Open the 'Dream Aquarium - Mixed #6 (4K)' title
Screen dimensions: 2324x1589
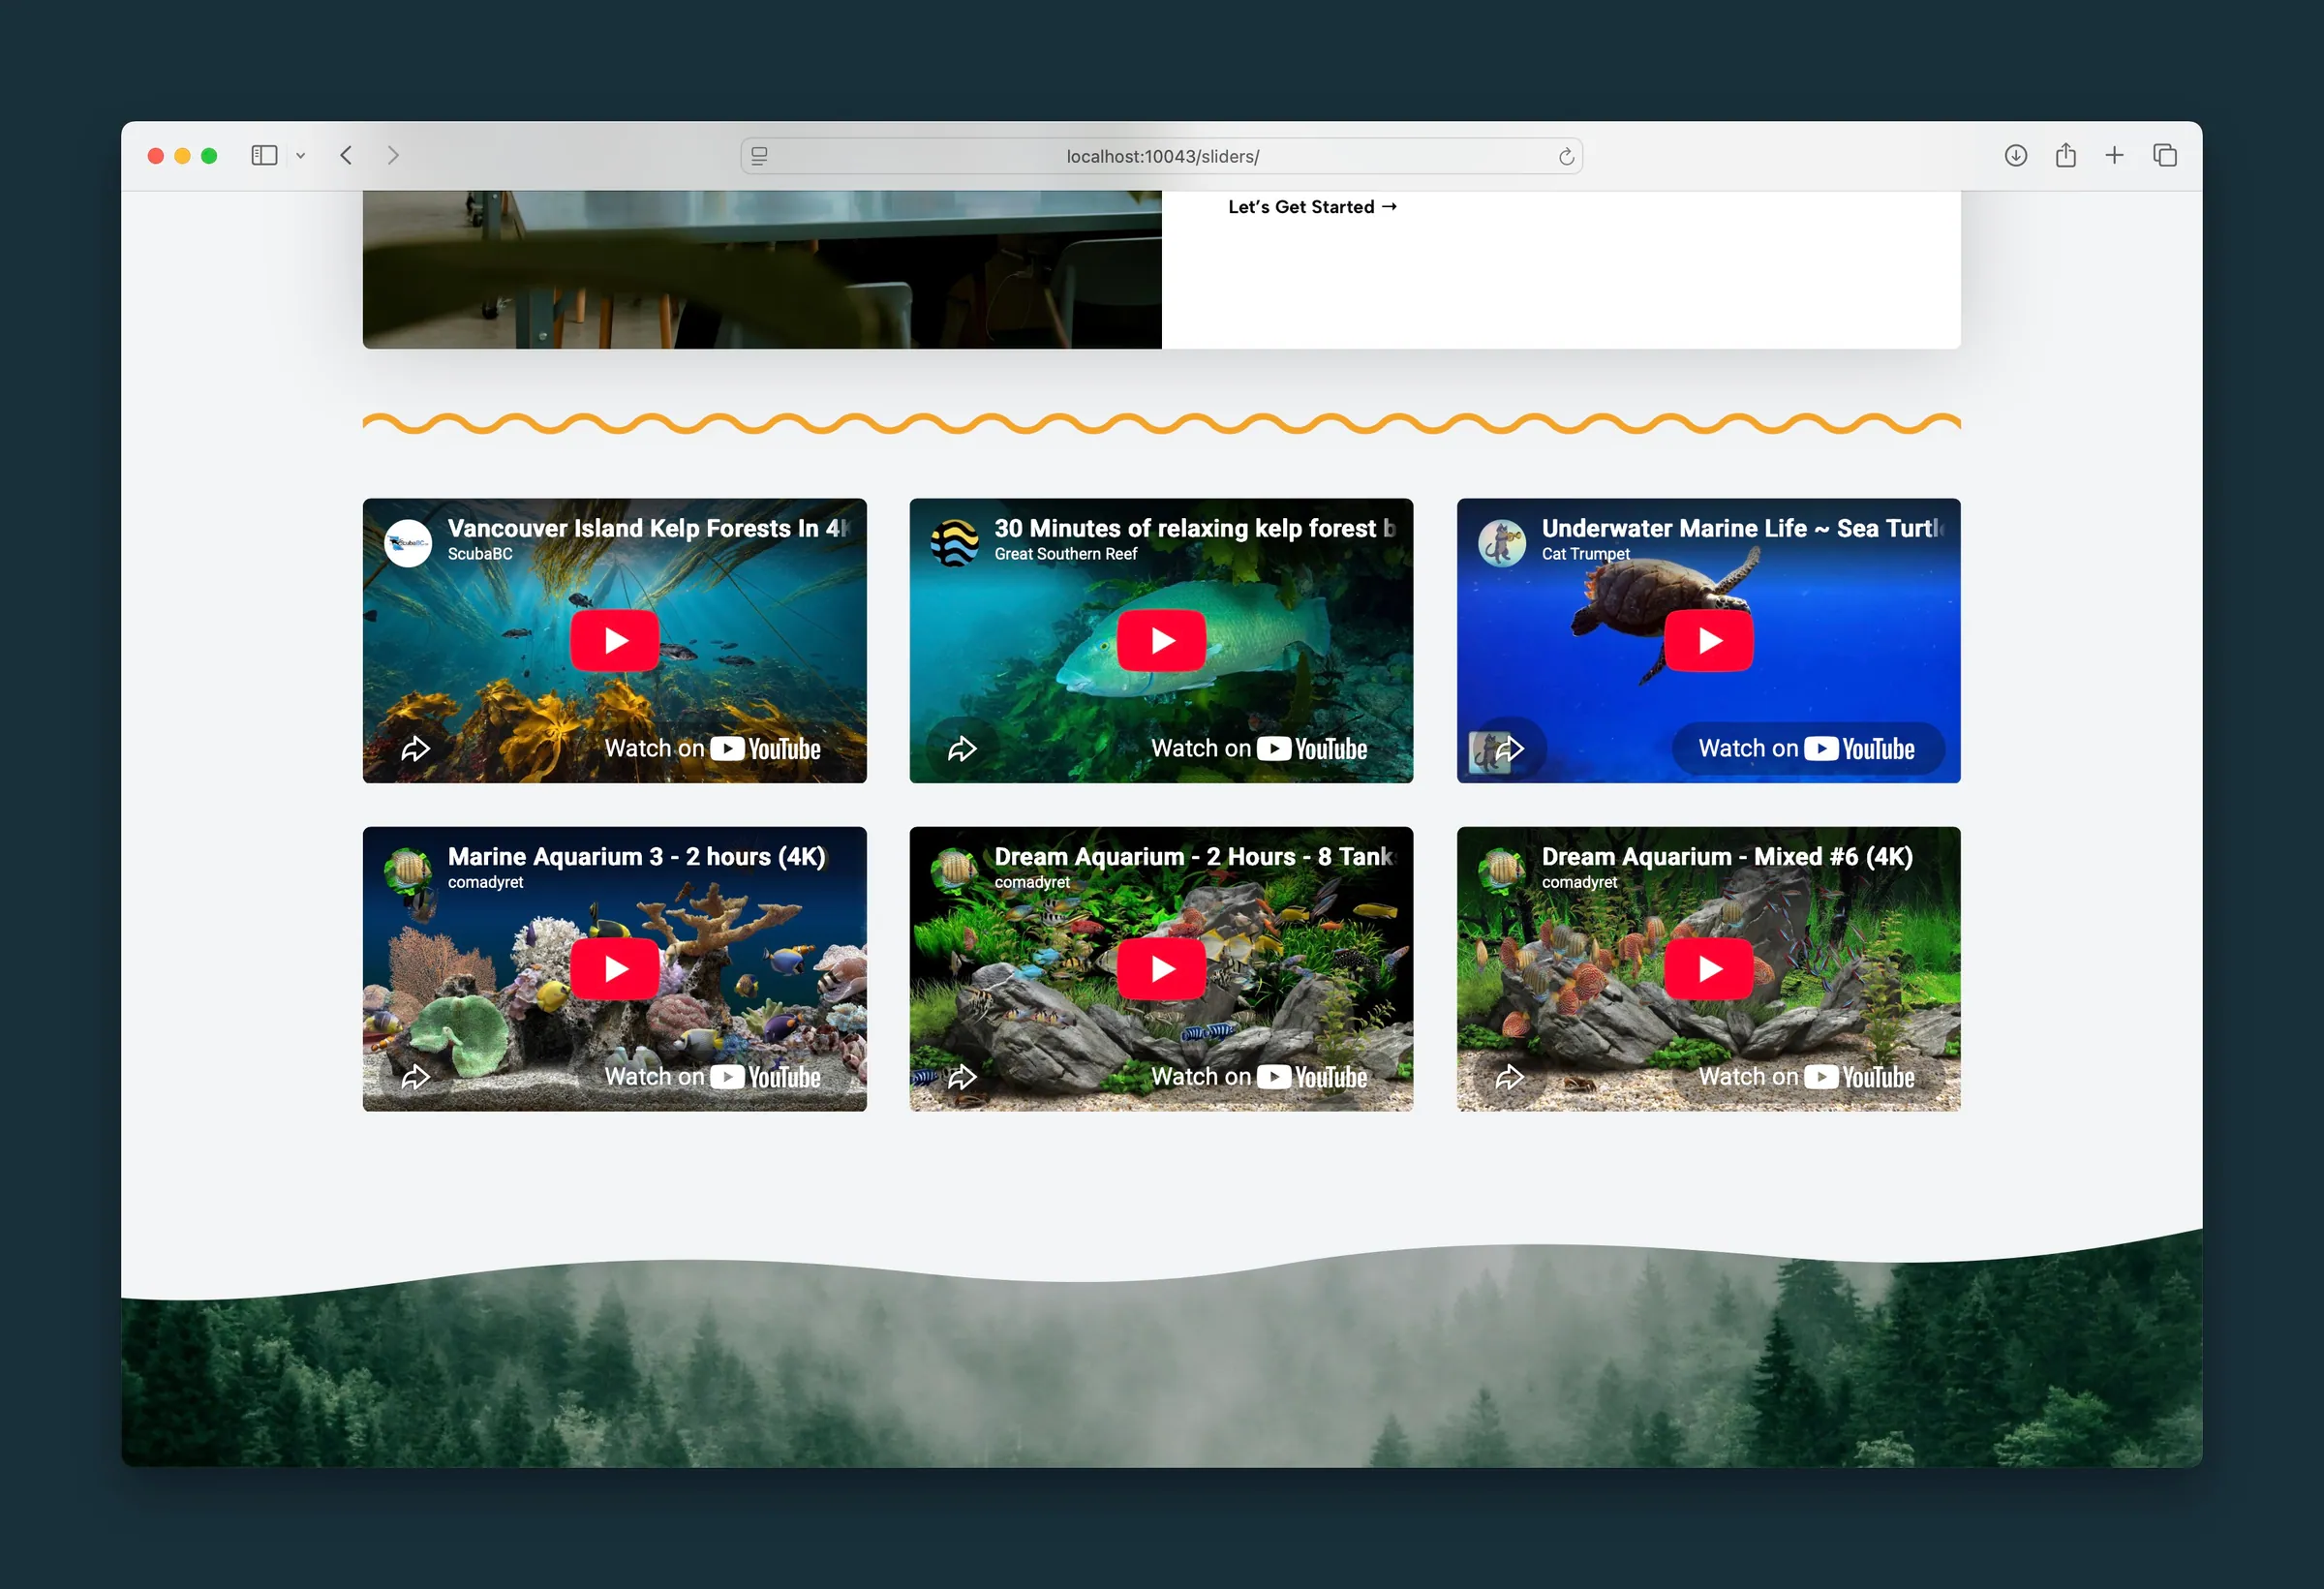1727,856
